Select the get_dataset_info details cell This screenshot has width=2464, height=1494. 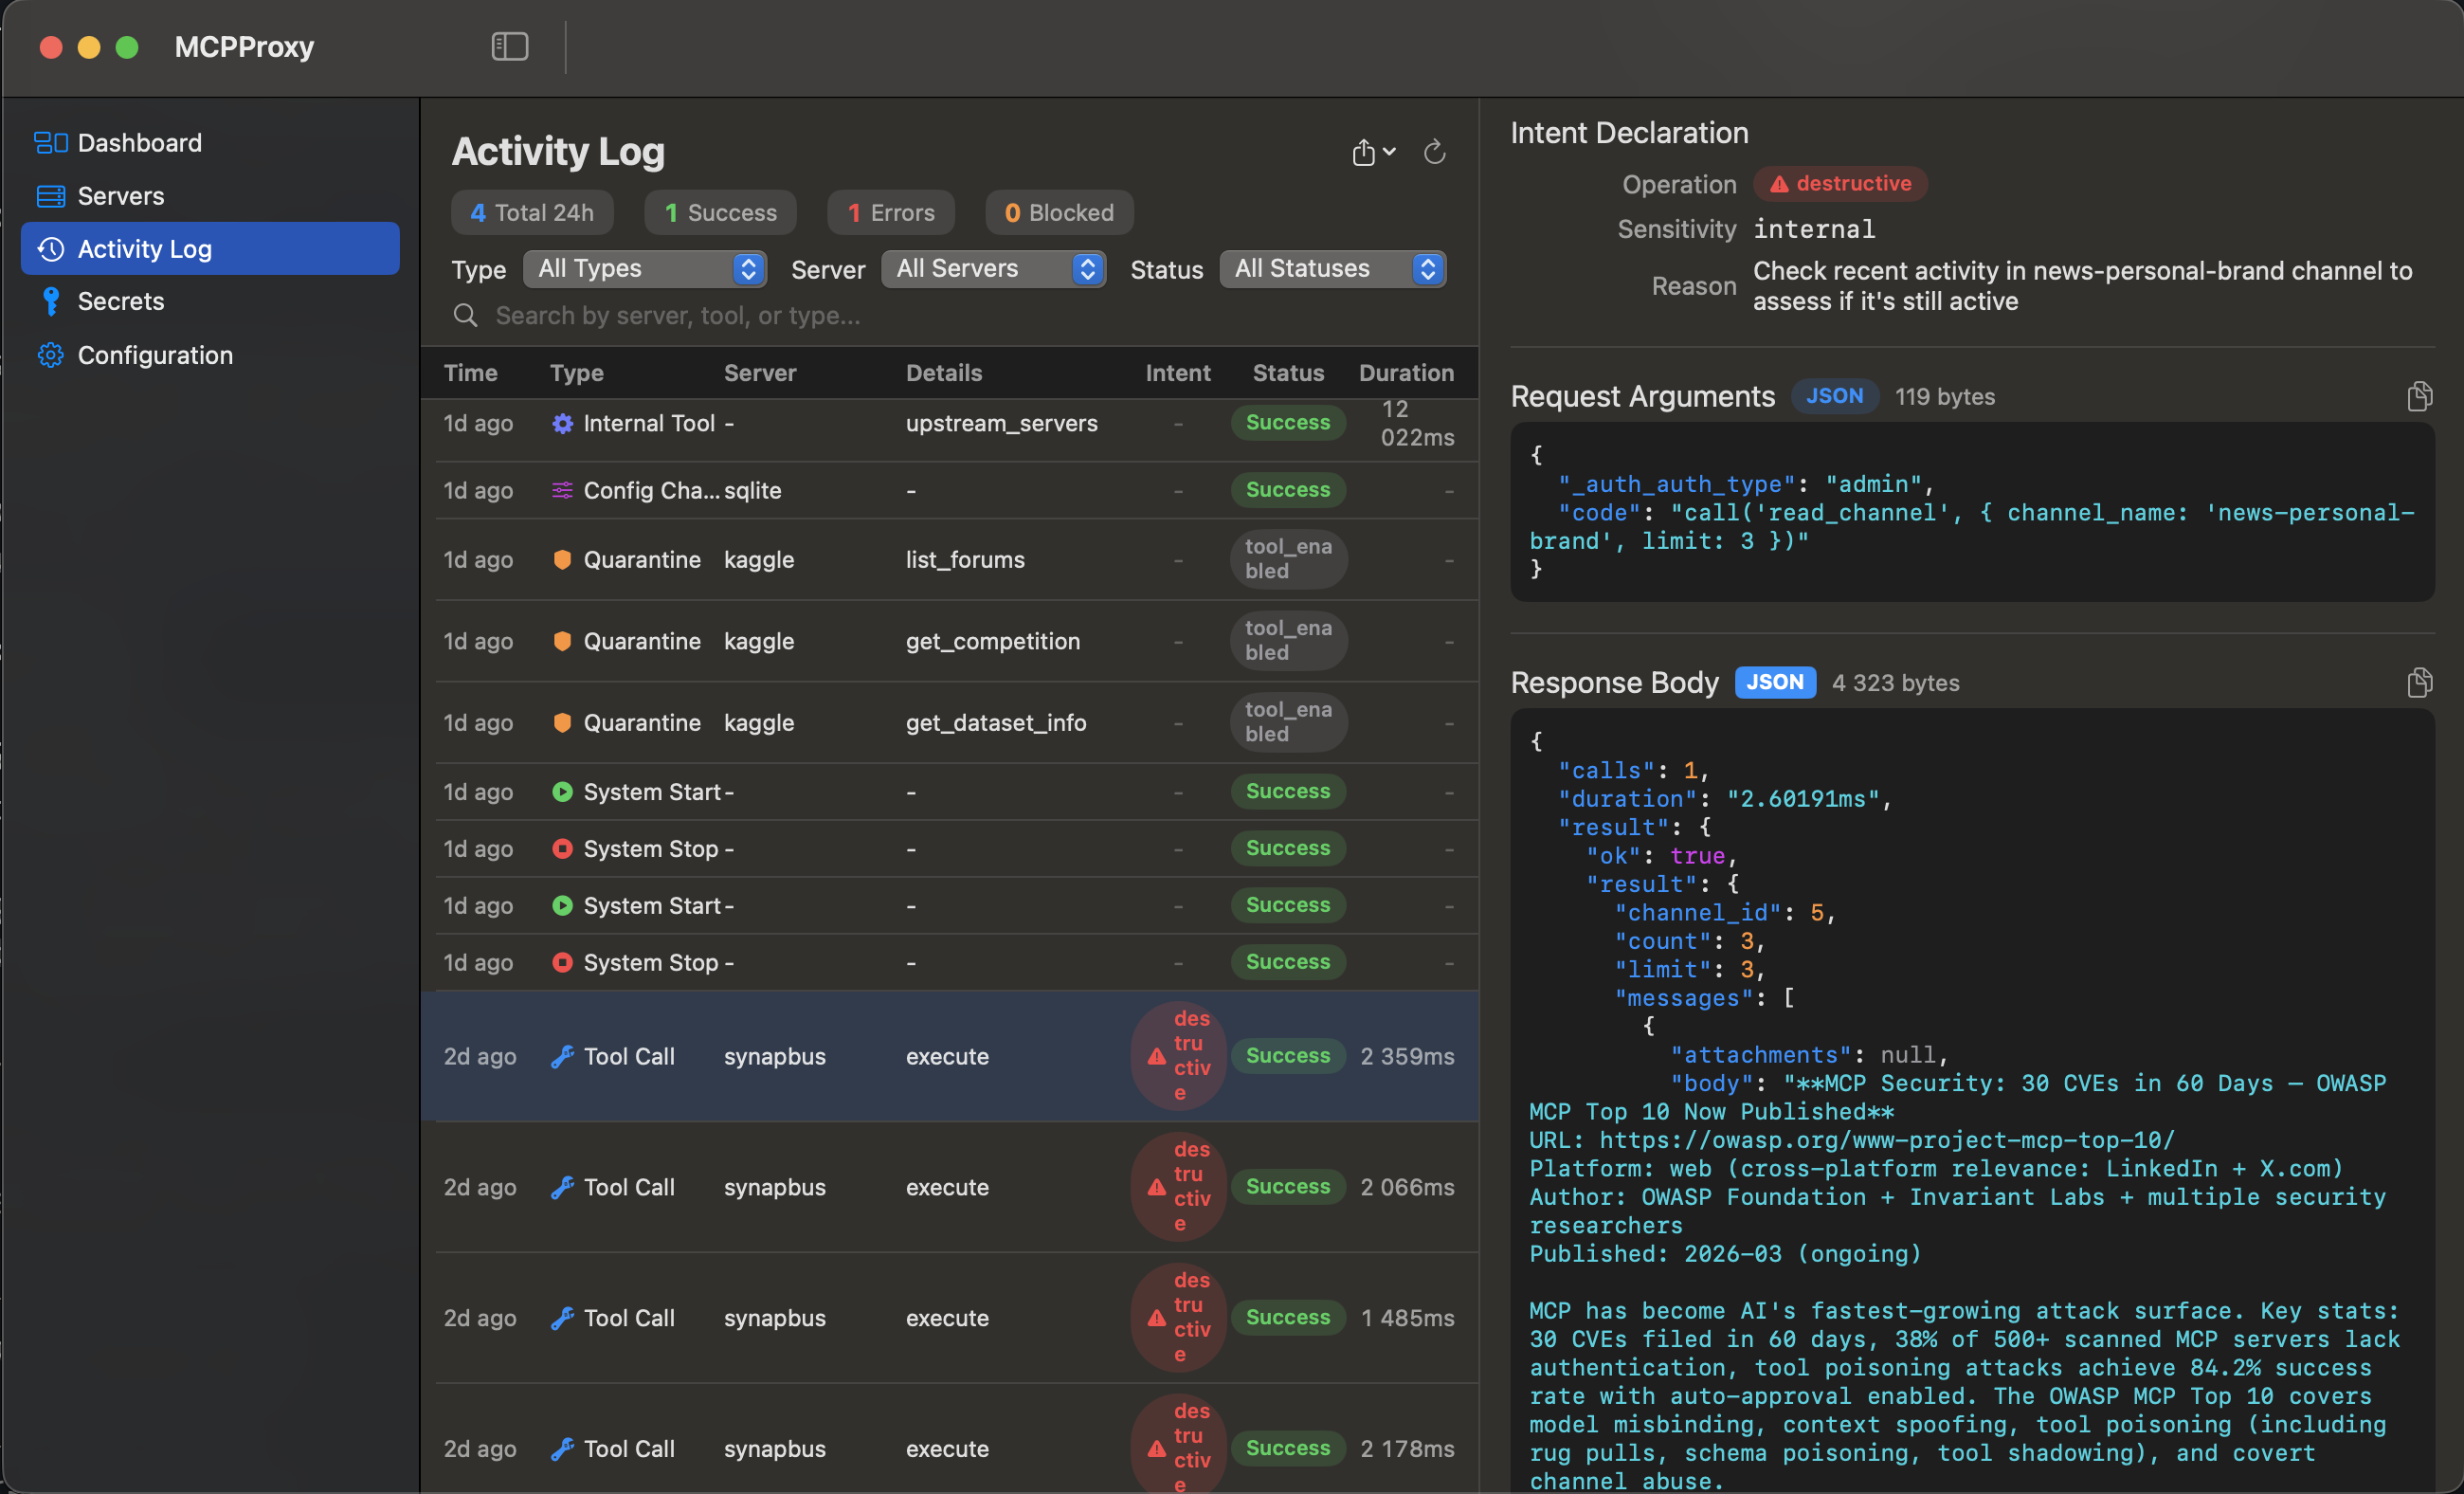click(x=996, y=723)
